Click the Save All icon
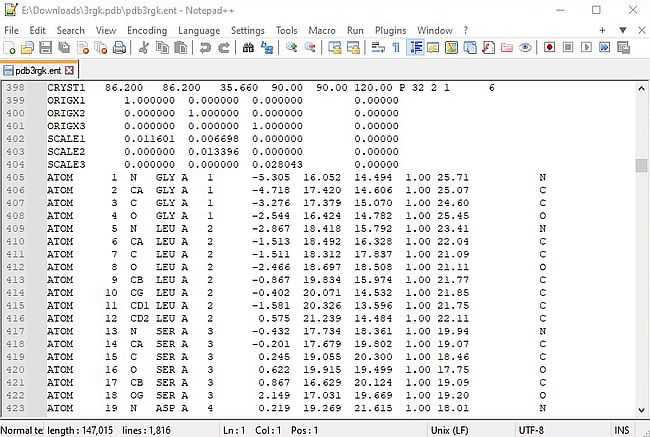Image resolution: width=650 pixels, height=437 pixels. [64, 48]
